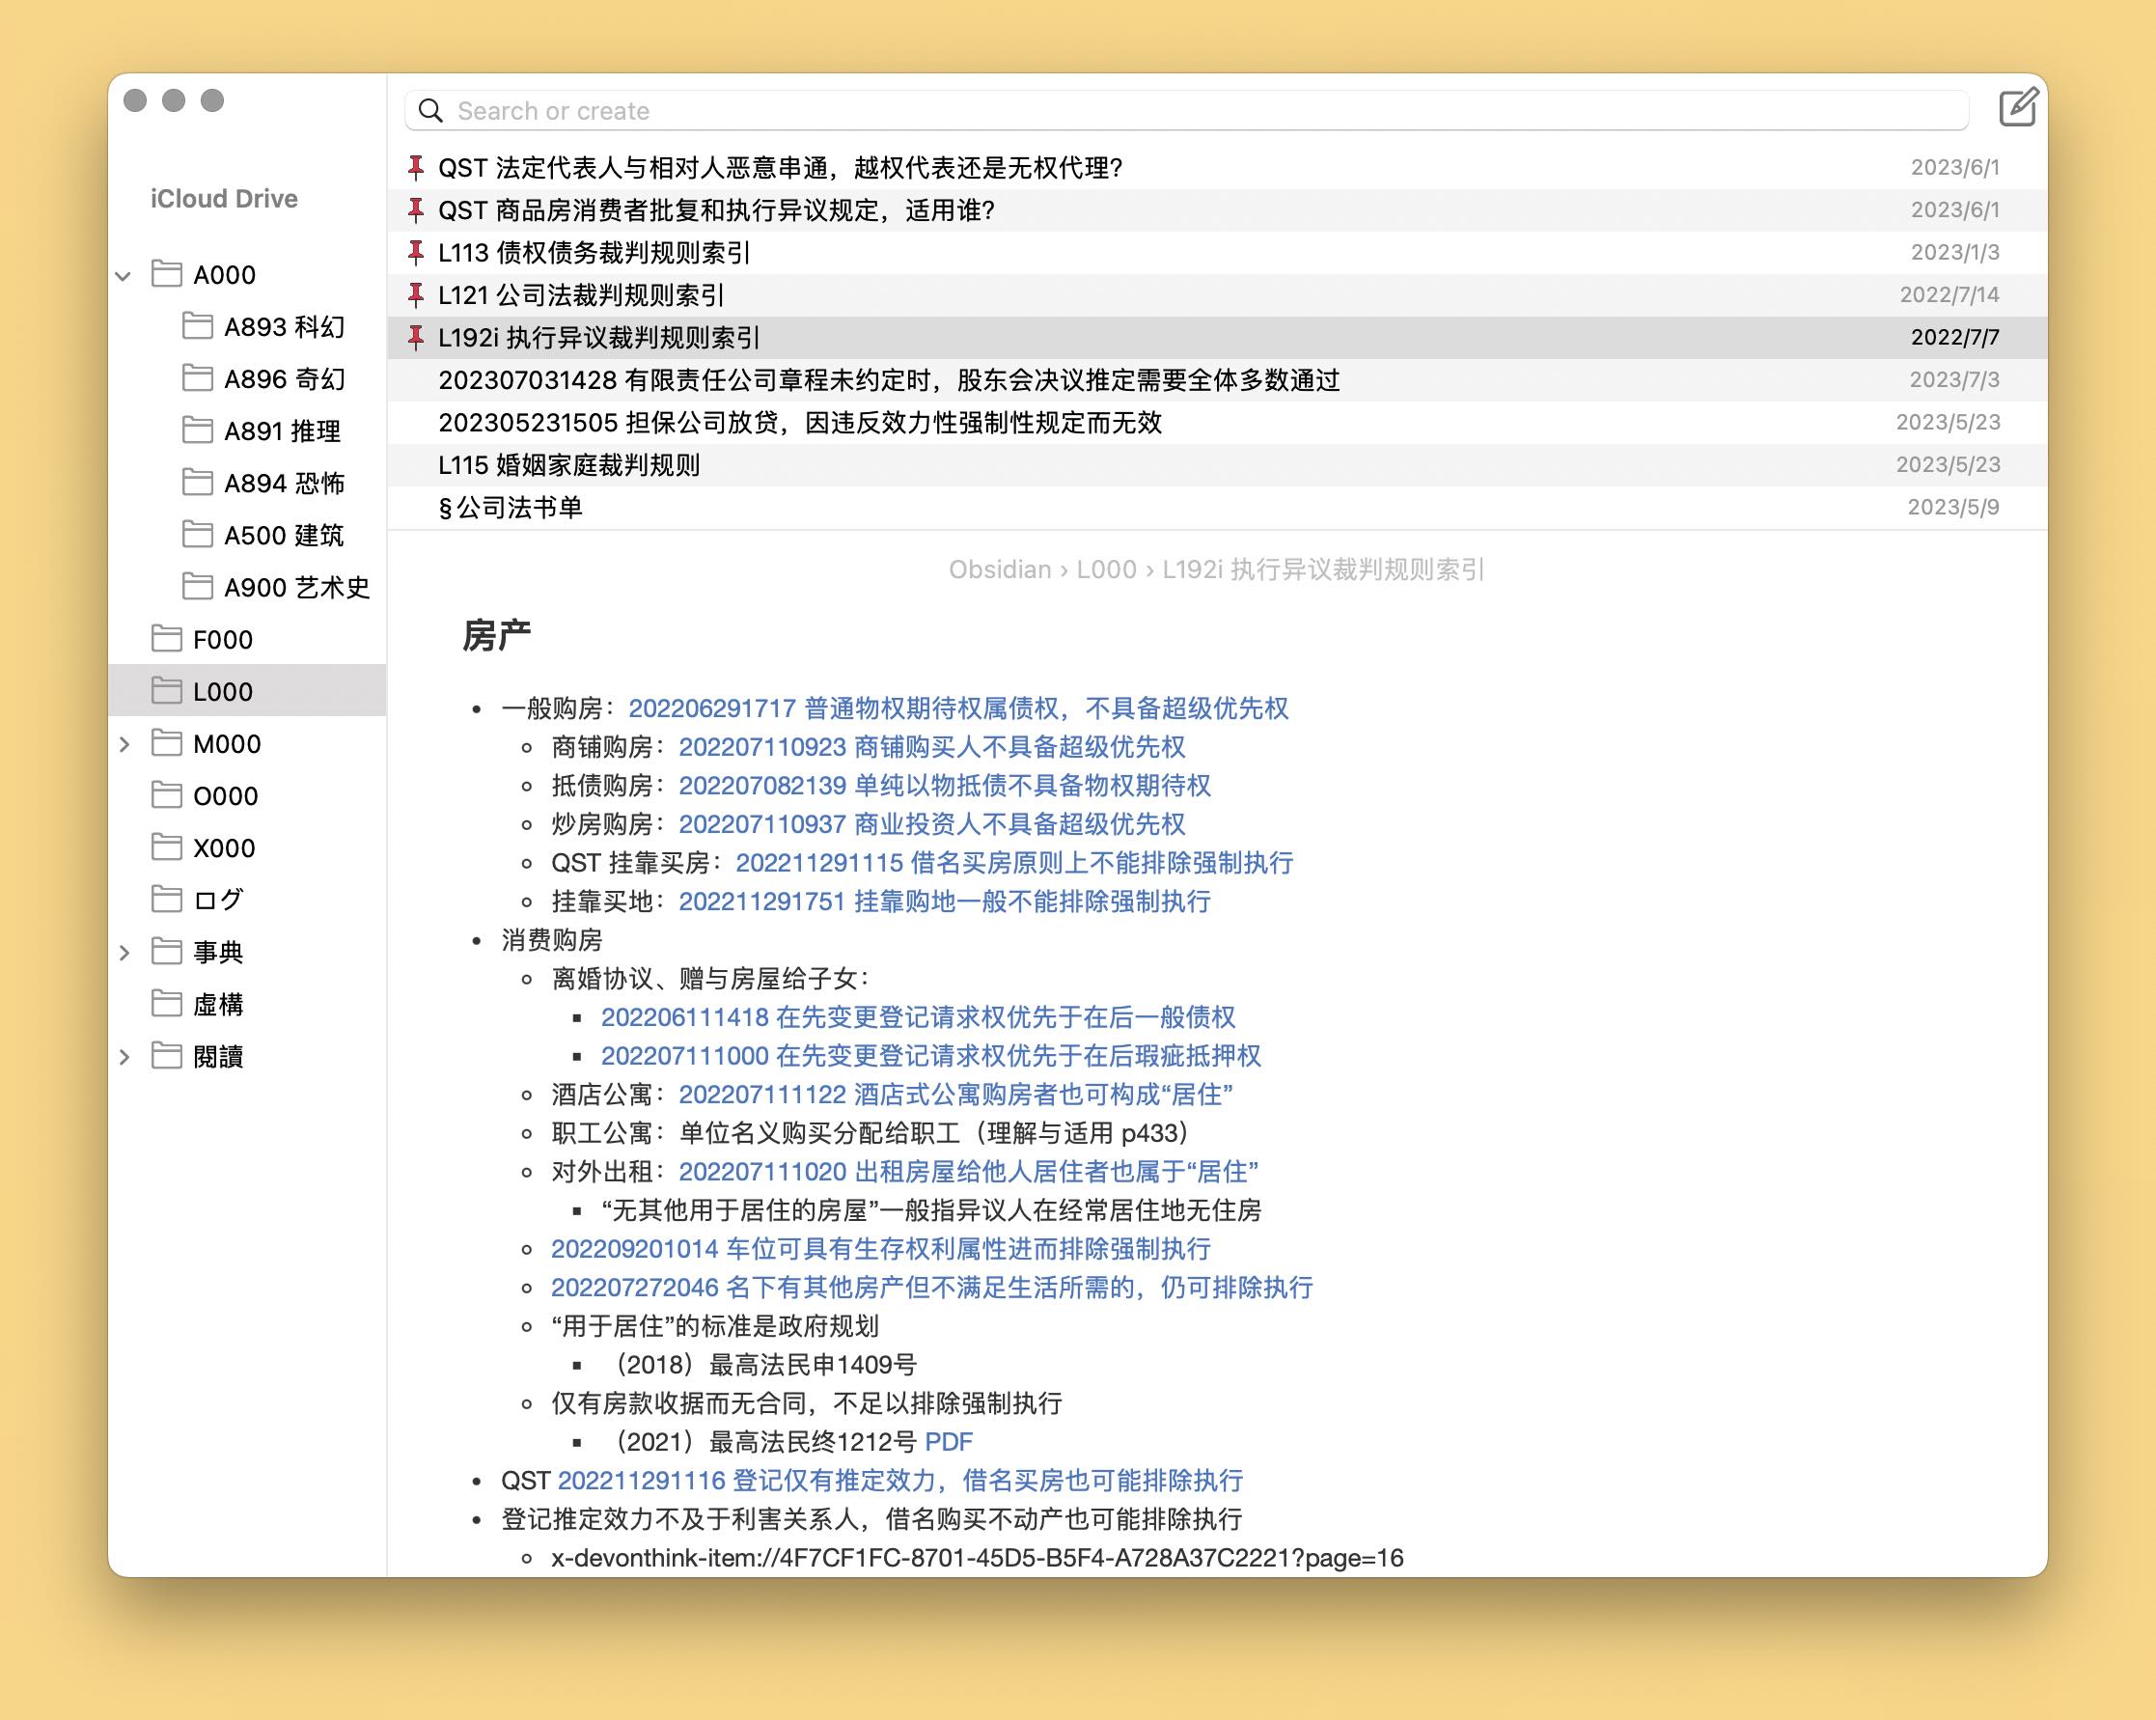Screen dimensions: 2156x1720
Task: Click pin icon on QST 商品房消费者批复 note
Action: click(416, 210)
